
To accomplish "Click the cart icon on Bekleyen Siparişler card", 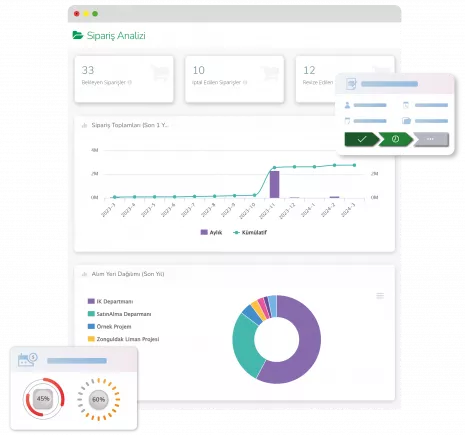I will (x=160, y=73).
